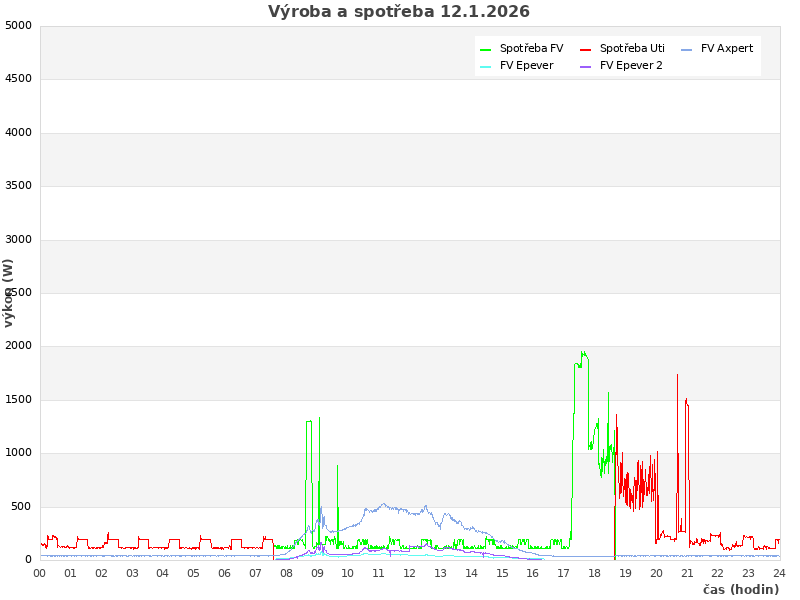Image resolution: width=800 pixels, height=600 pixels.
Task: Select the Spotřeba Uti legend label
Action: 632,49
